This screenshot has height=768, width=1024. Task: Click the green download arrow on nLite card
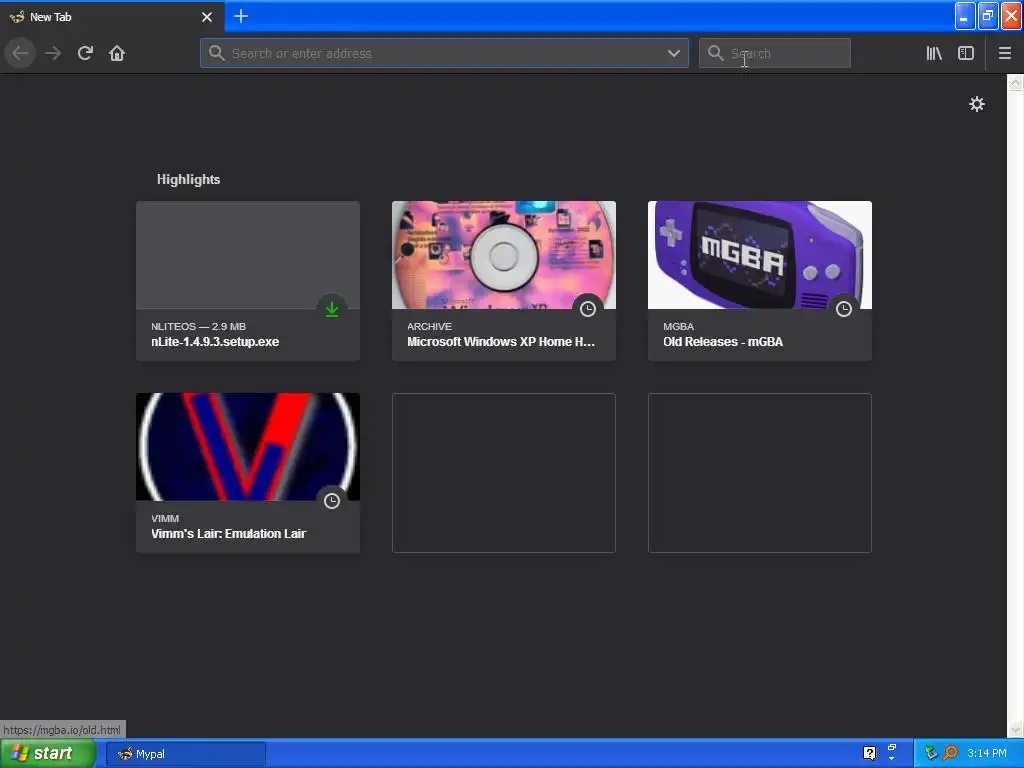click(332, 309)
